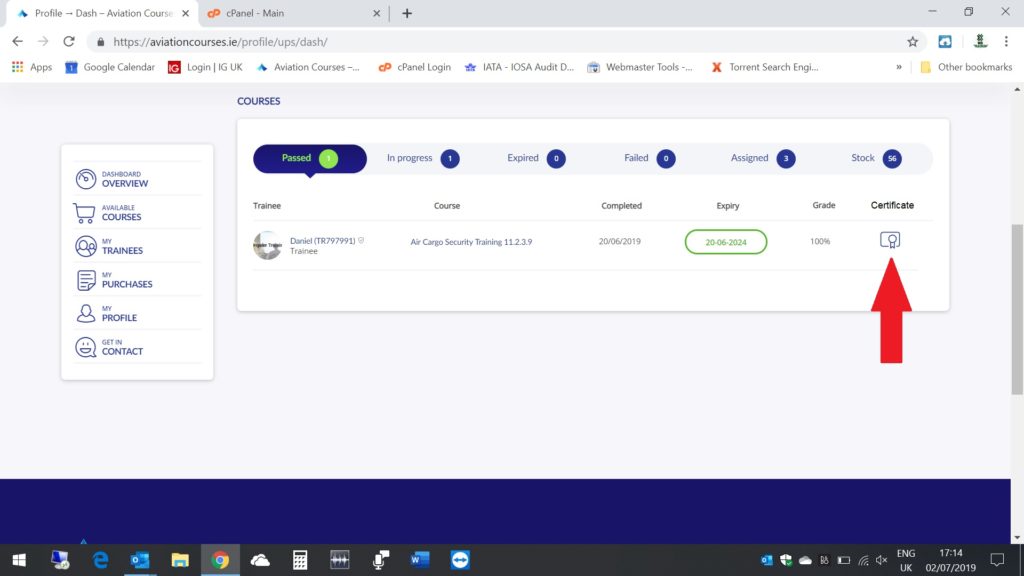
Task: Click the Get In Contact icon
Action: (x=86, y=347)
